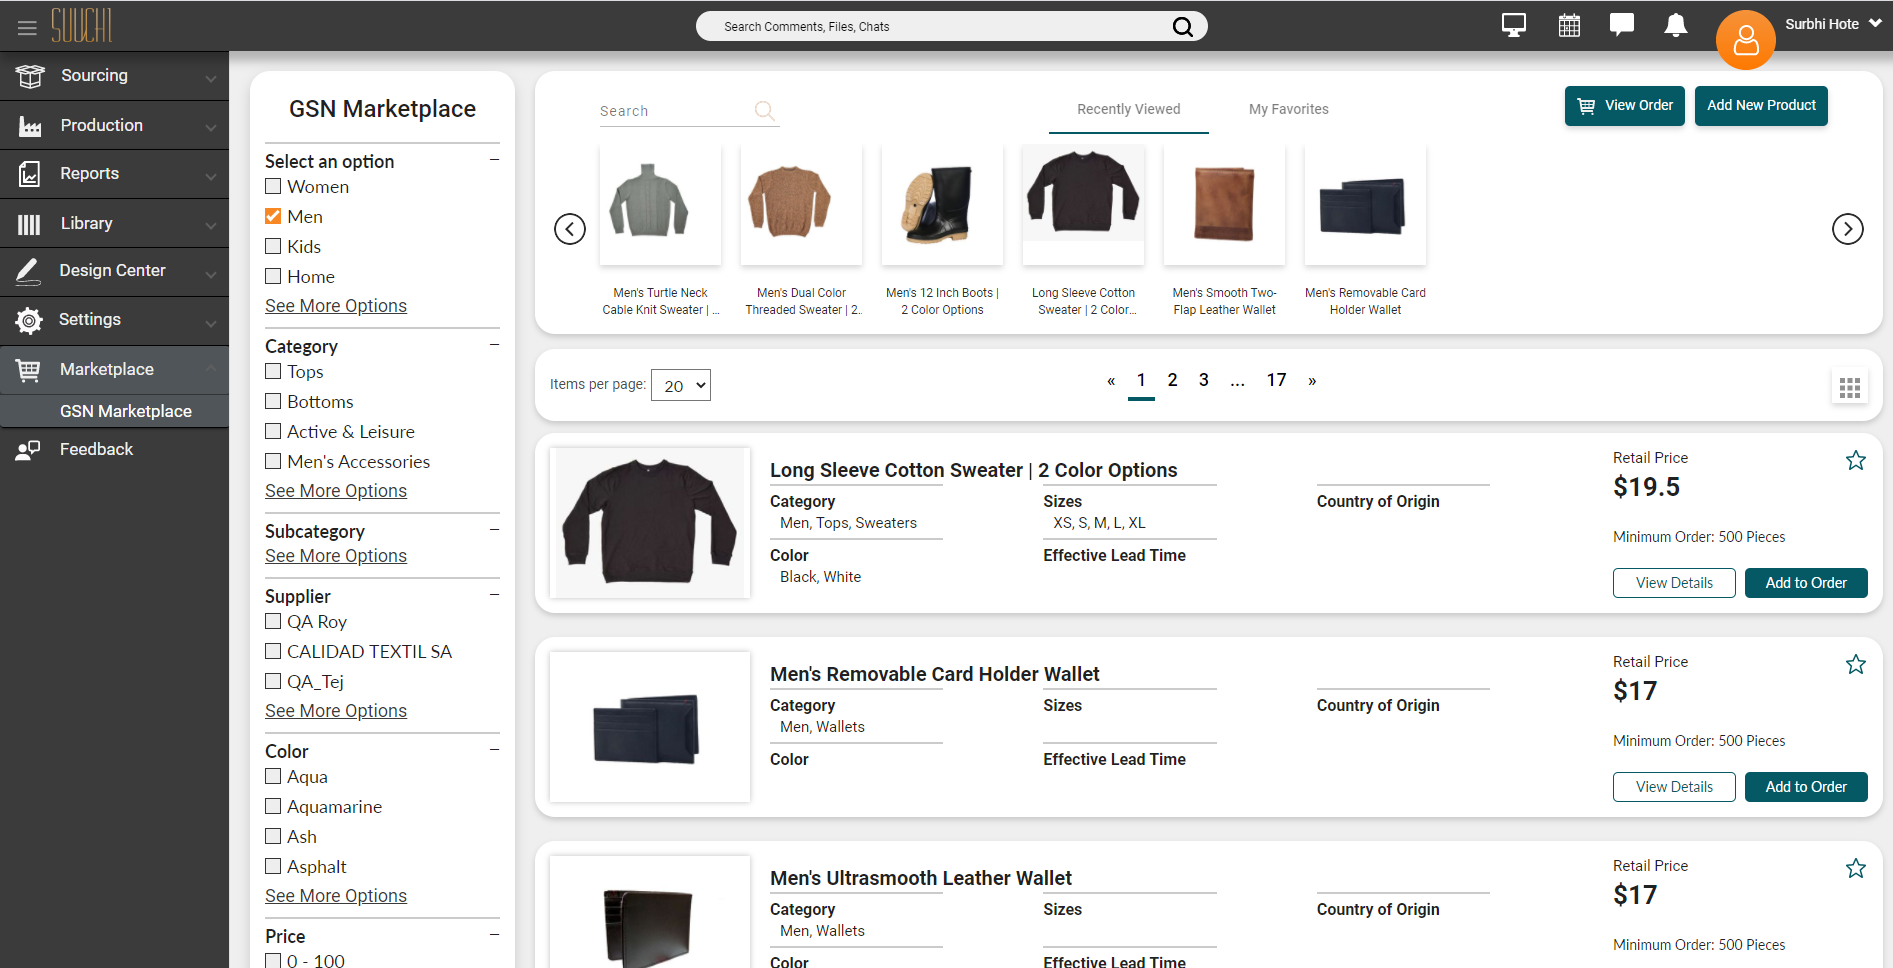Check the Bottoms category checkbox

(x=273, y=401)
